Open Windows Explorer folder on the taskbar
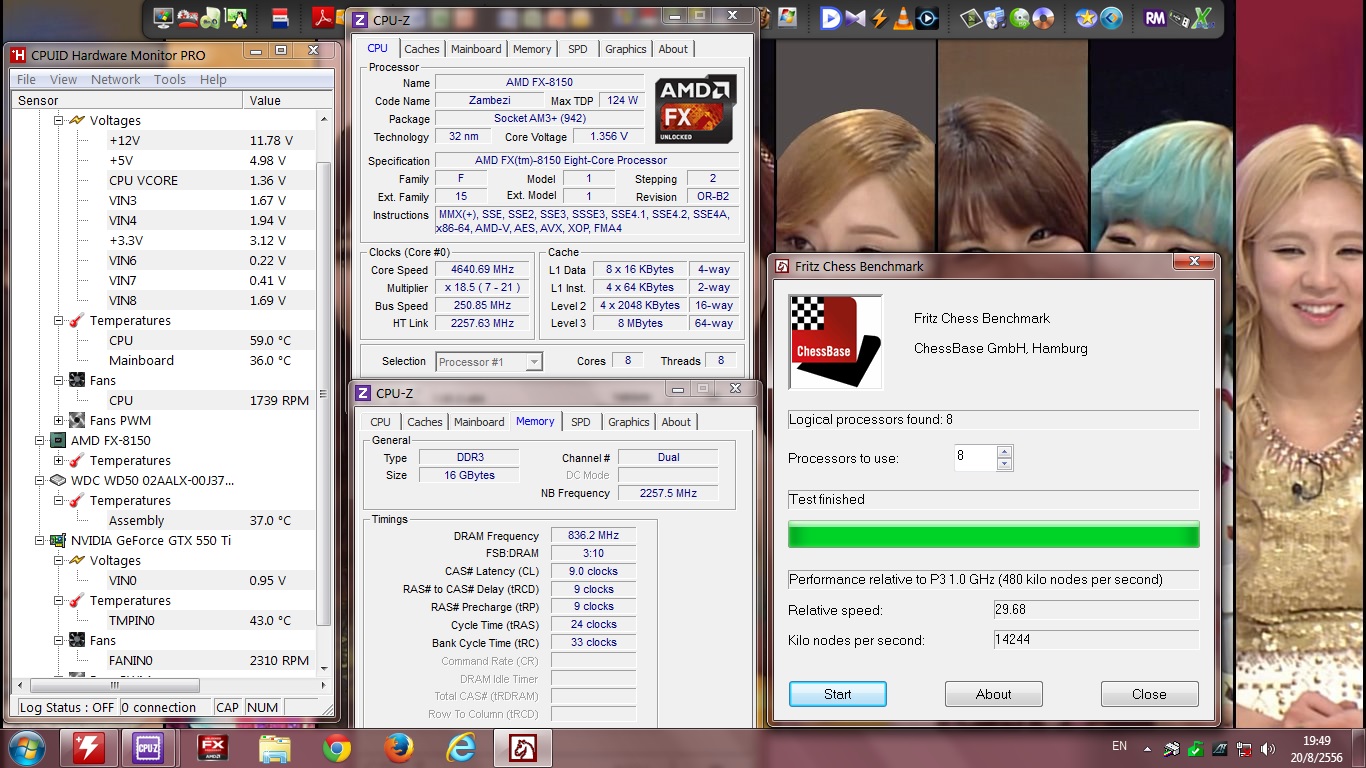The width and height of the screenshot is (1366, 768). pyautogui.click(x=274, y=747)
